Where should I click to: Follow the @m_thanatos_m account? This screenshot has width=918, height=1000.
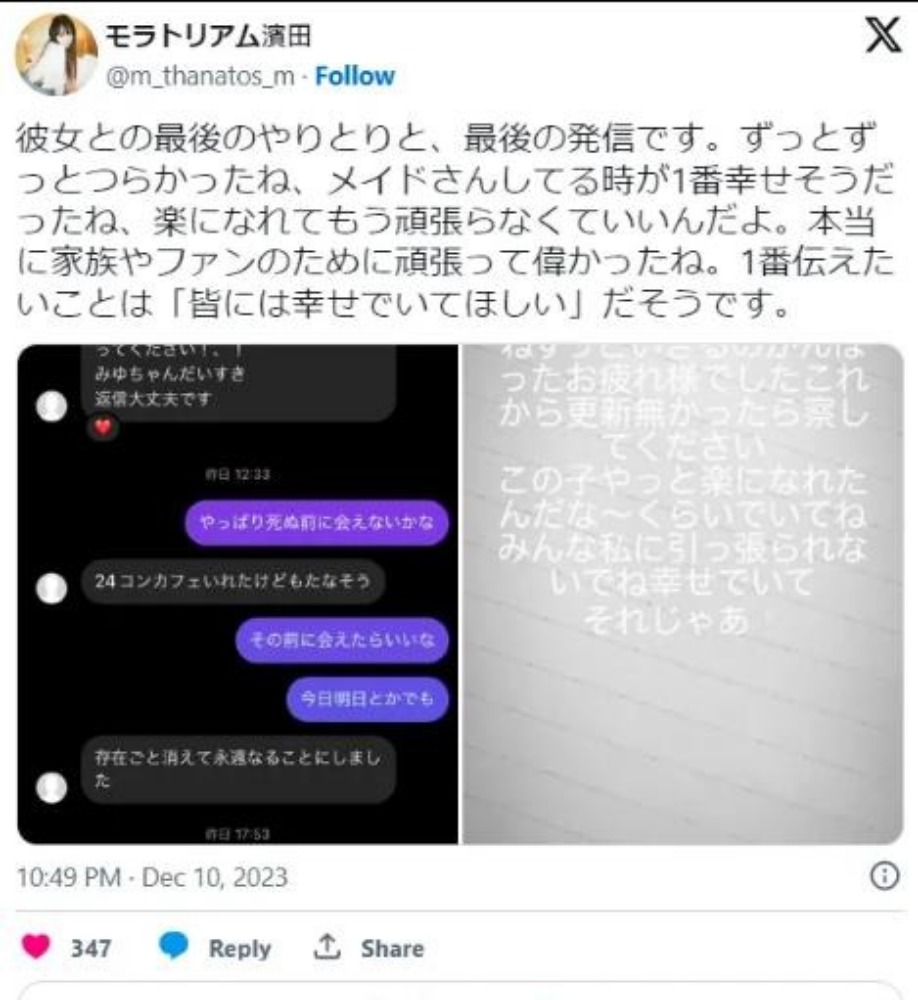point(355,77)
